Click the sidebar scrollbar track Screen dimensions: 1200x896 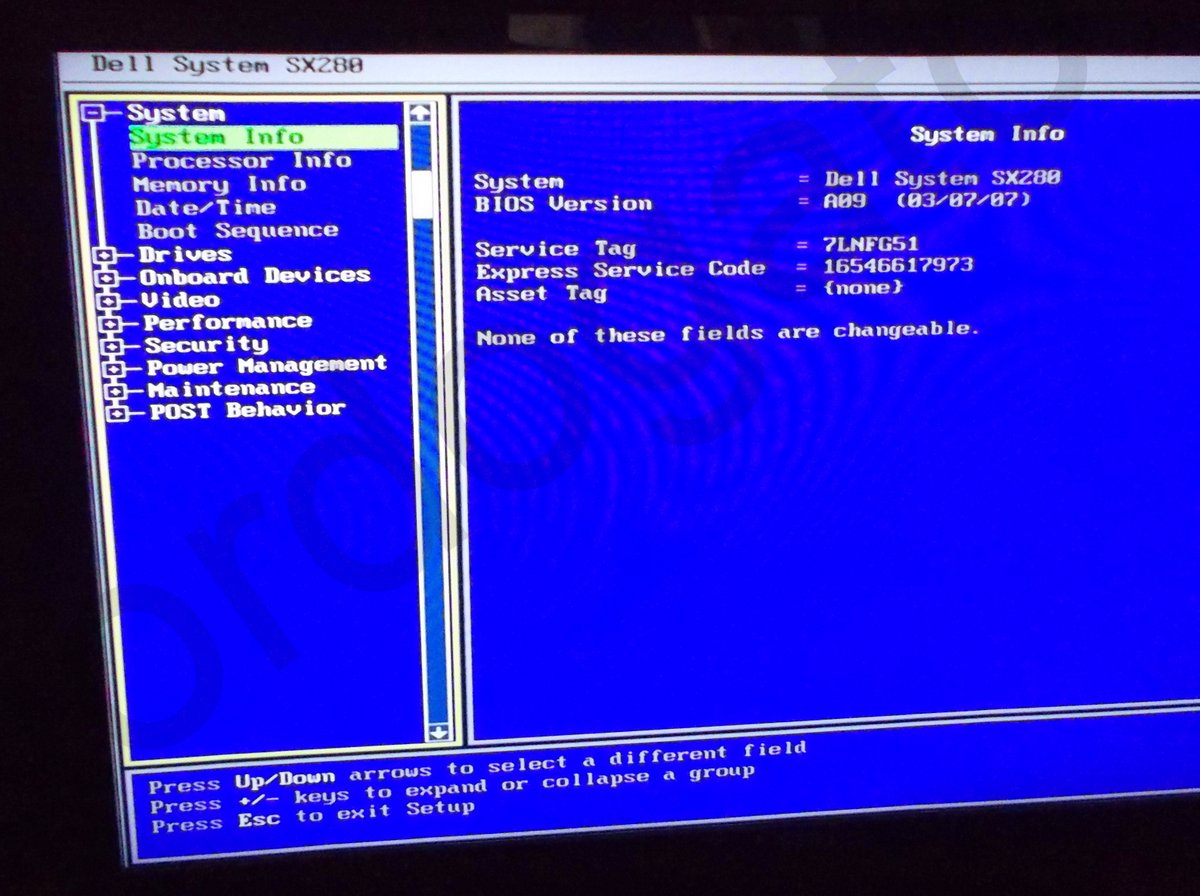[429, 450]
